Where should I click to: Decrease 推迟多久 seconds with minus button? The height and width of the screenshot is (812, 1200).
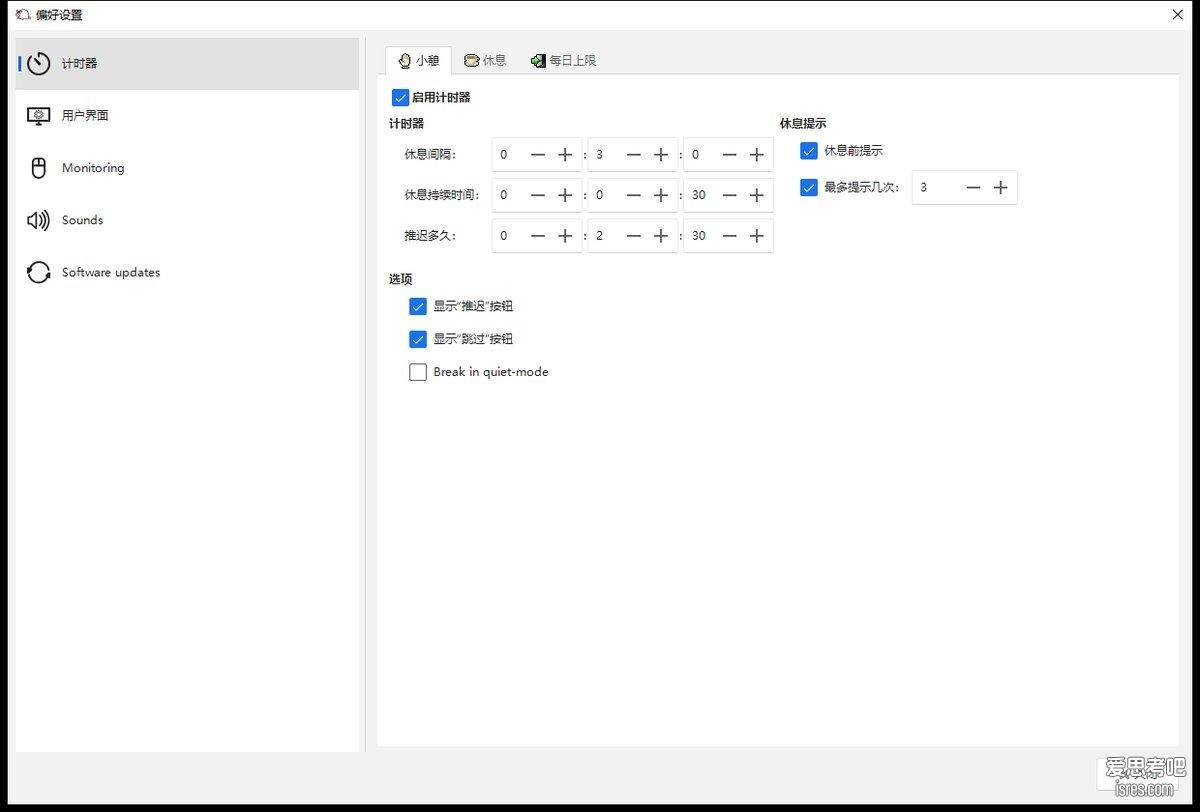(x=730, y=236)
